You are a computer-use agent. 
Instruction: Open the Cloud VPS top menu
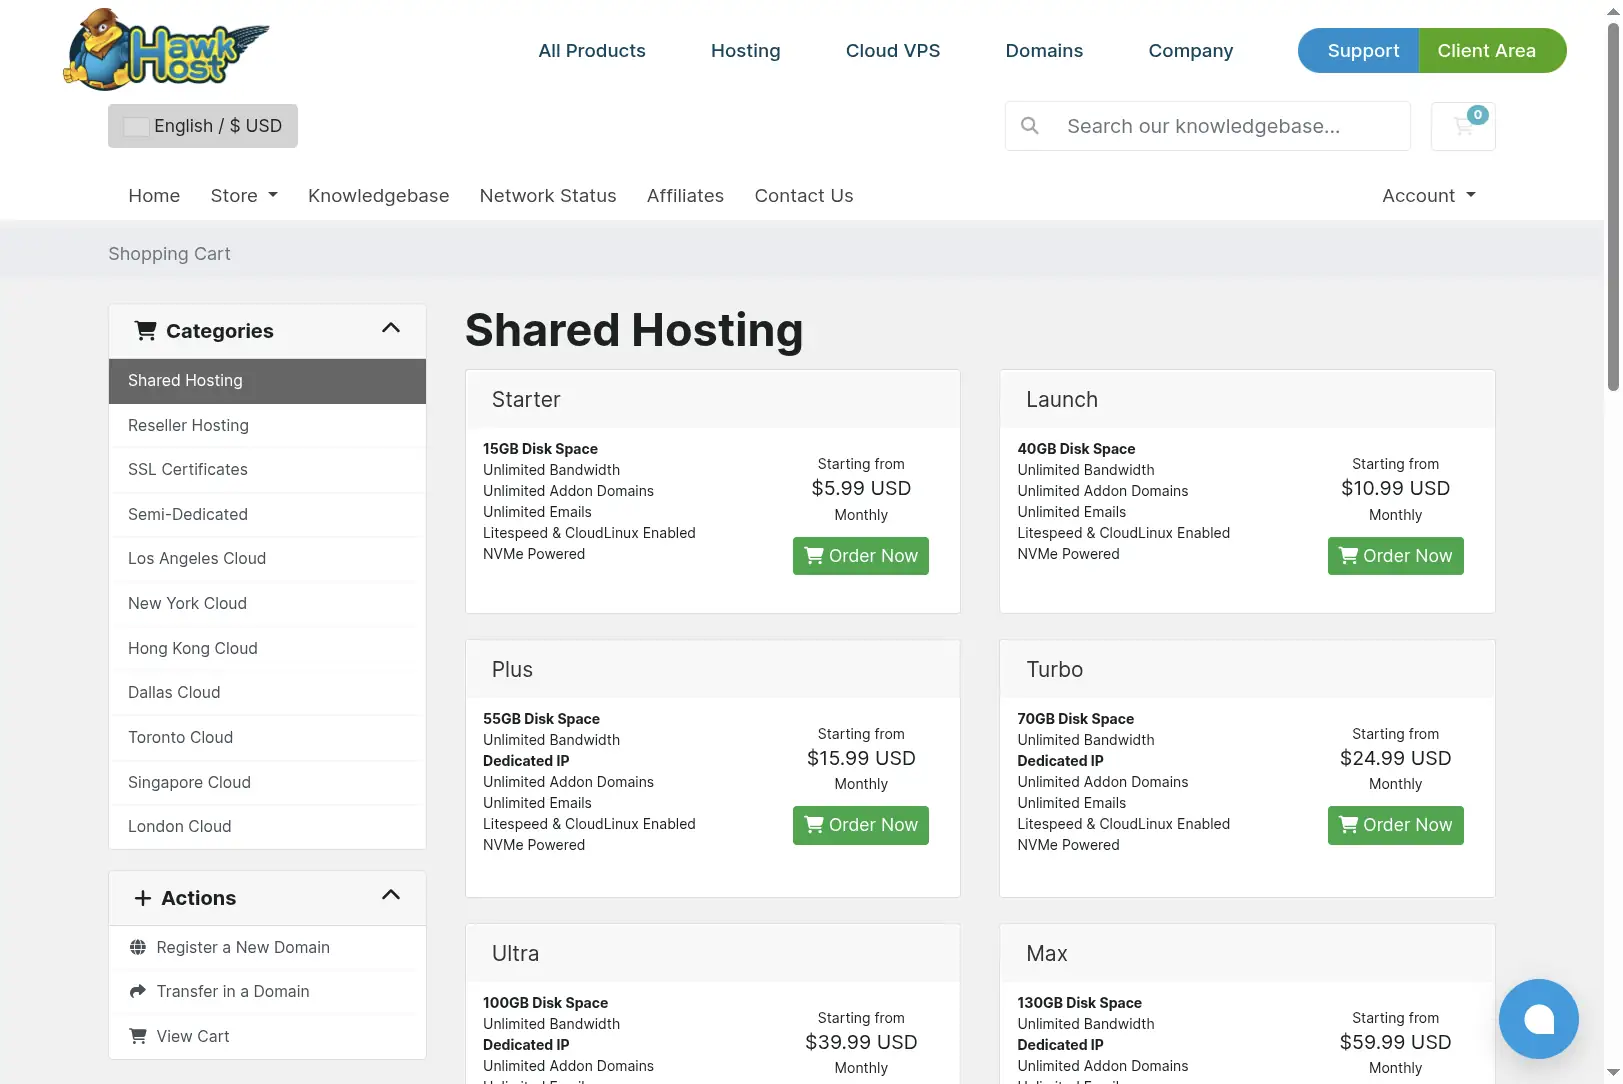(x=893, y=50)
